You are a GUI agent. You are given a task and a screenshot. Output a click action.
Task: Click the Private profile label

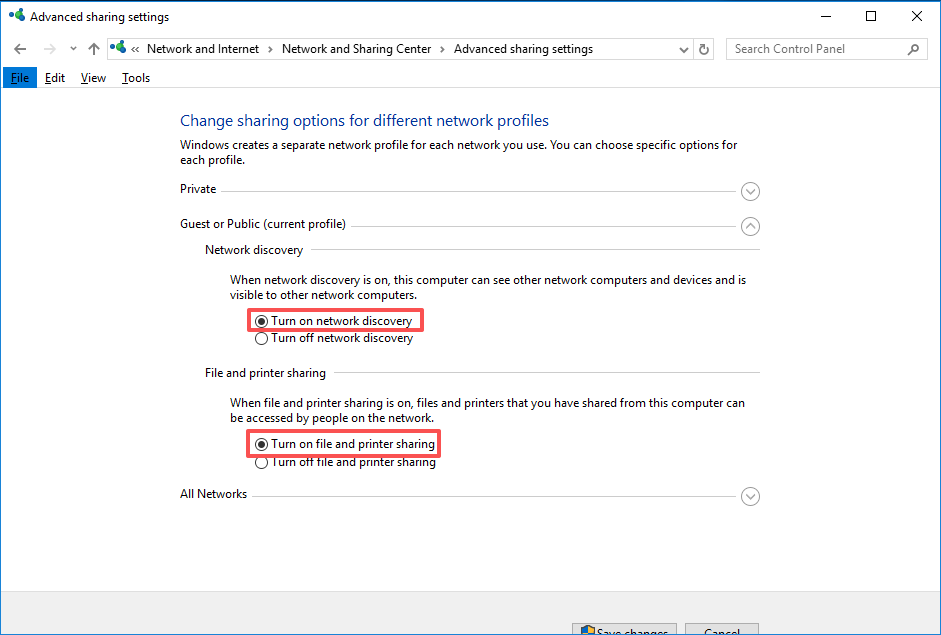(x=198, y=189)
